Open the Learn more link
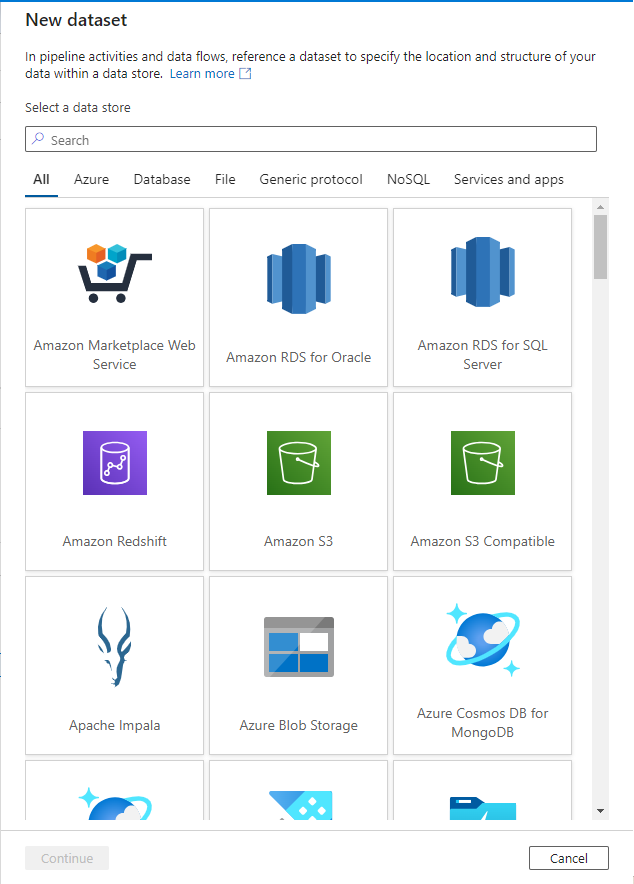 pyautogui.click(x=202, y=73)
